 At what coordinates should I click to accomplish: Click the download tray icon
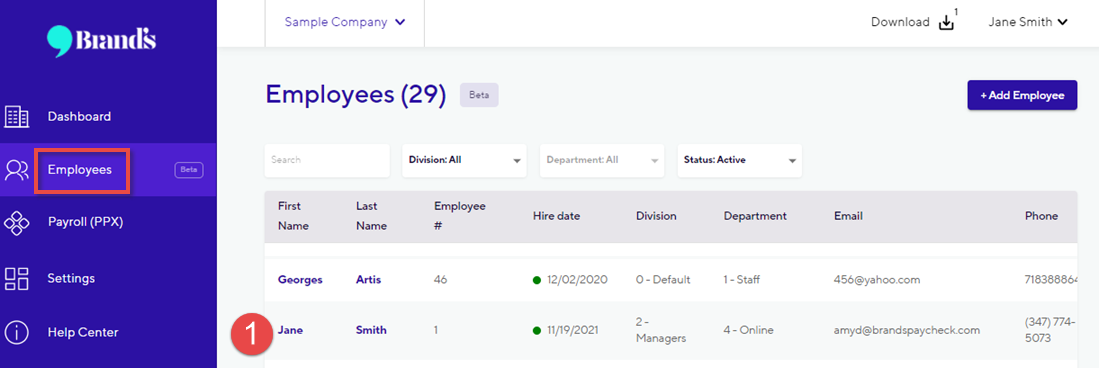[x=946, y=22]
